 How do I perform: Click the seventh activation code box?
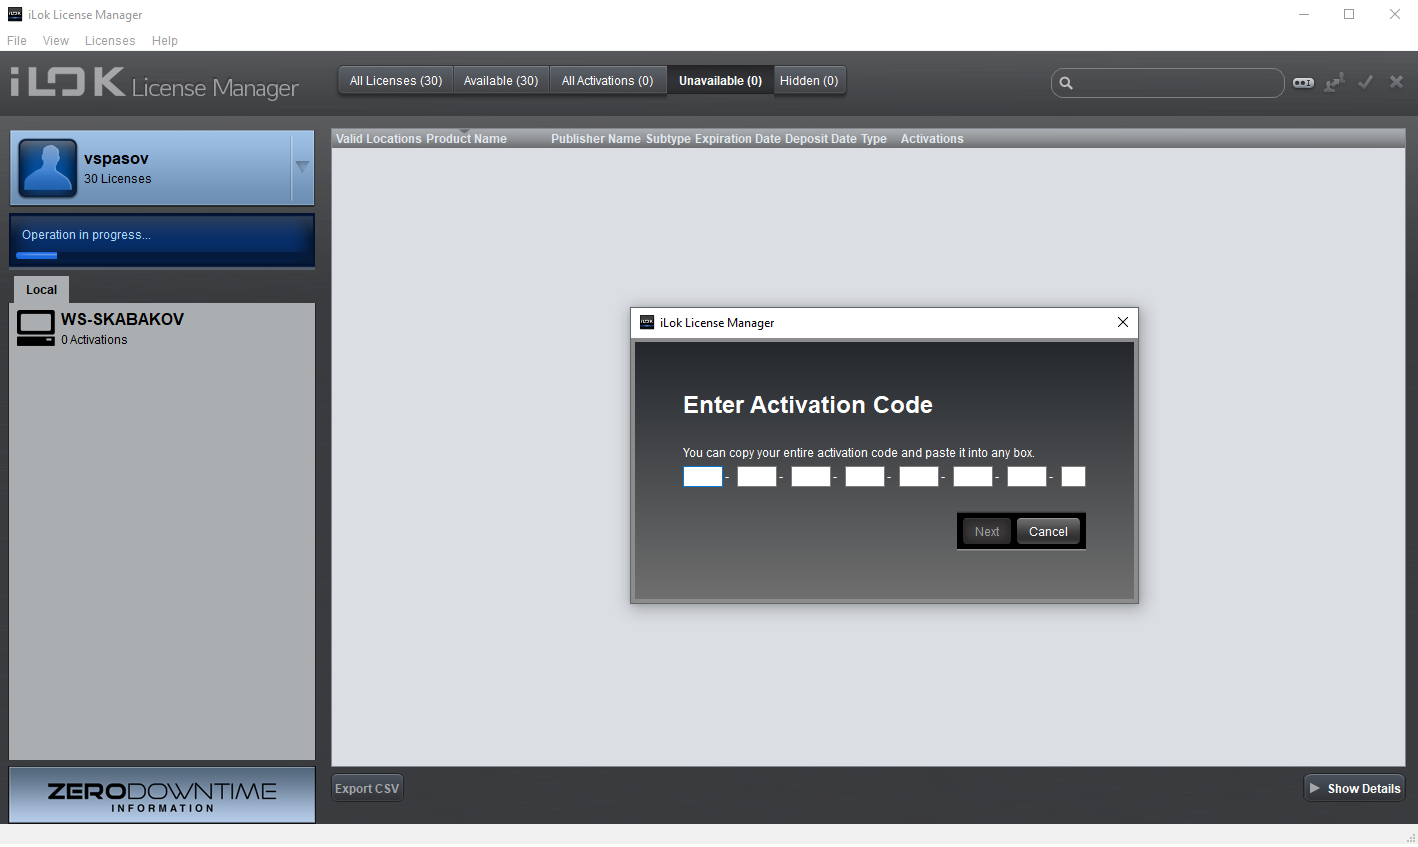(1027, 476)
